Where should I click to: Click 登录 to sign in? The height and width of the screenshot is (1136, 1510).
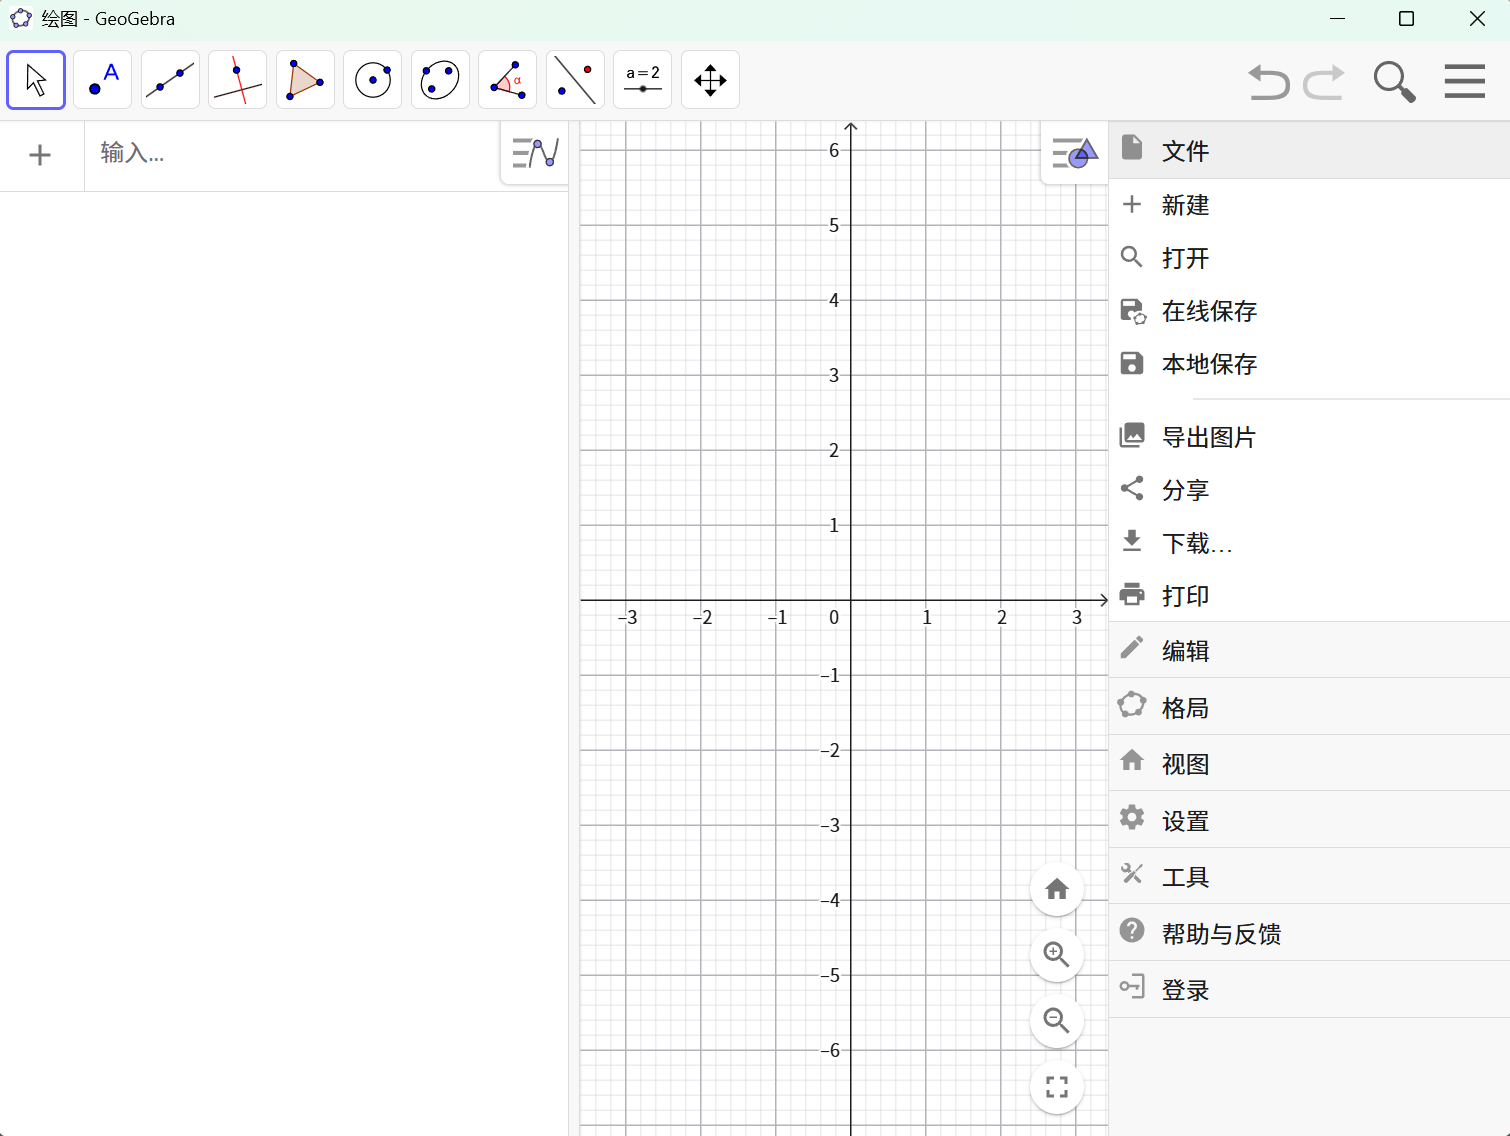pos(1184,988)
